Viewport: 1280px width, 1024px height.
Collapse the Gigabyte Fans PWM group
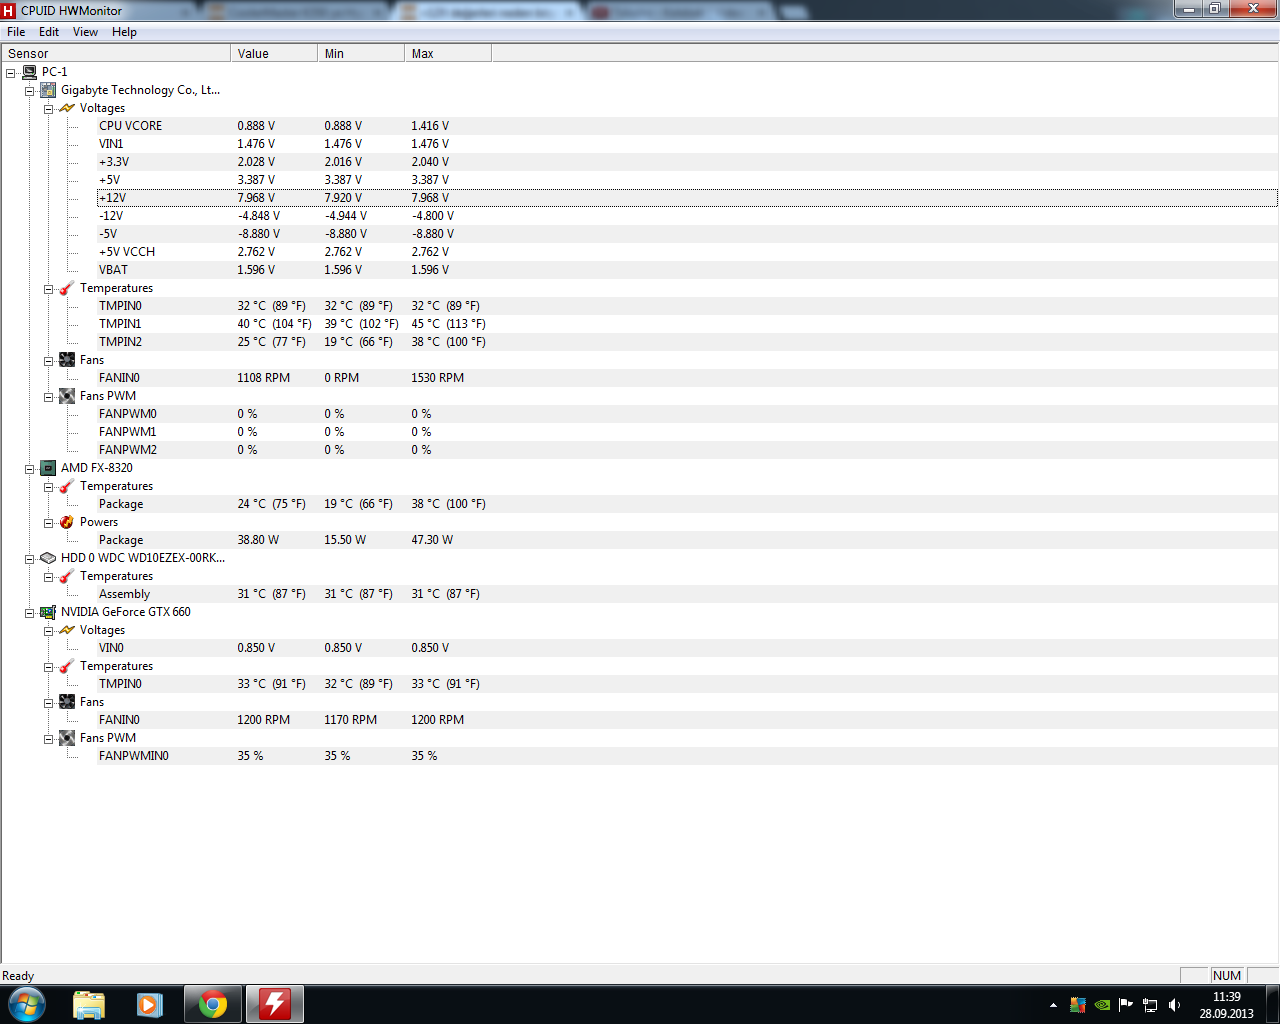pyautogui.click(x=48, y=397)
